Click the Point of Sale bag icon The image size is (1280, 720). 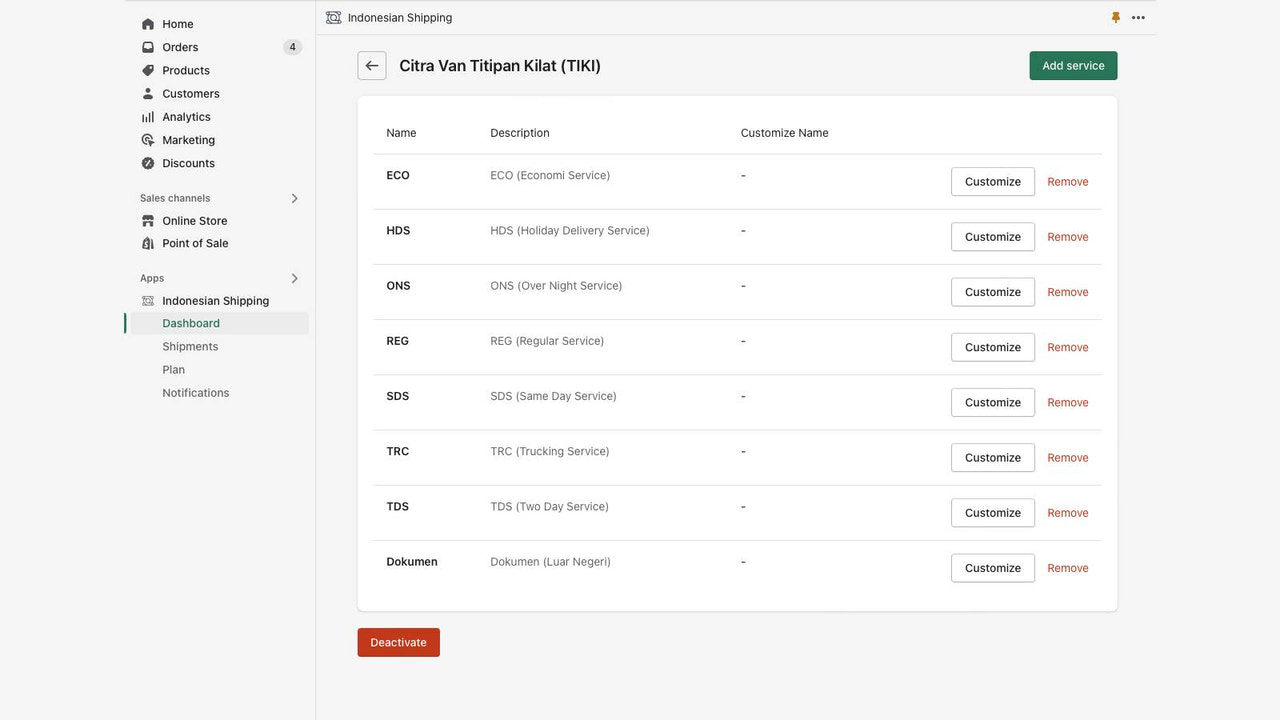tap(148, 243)
